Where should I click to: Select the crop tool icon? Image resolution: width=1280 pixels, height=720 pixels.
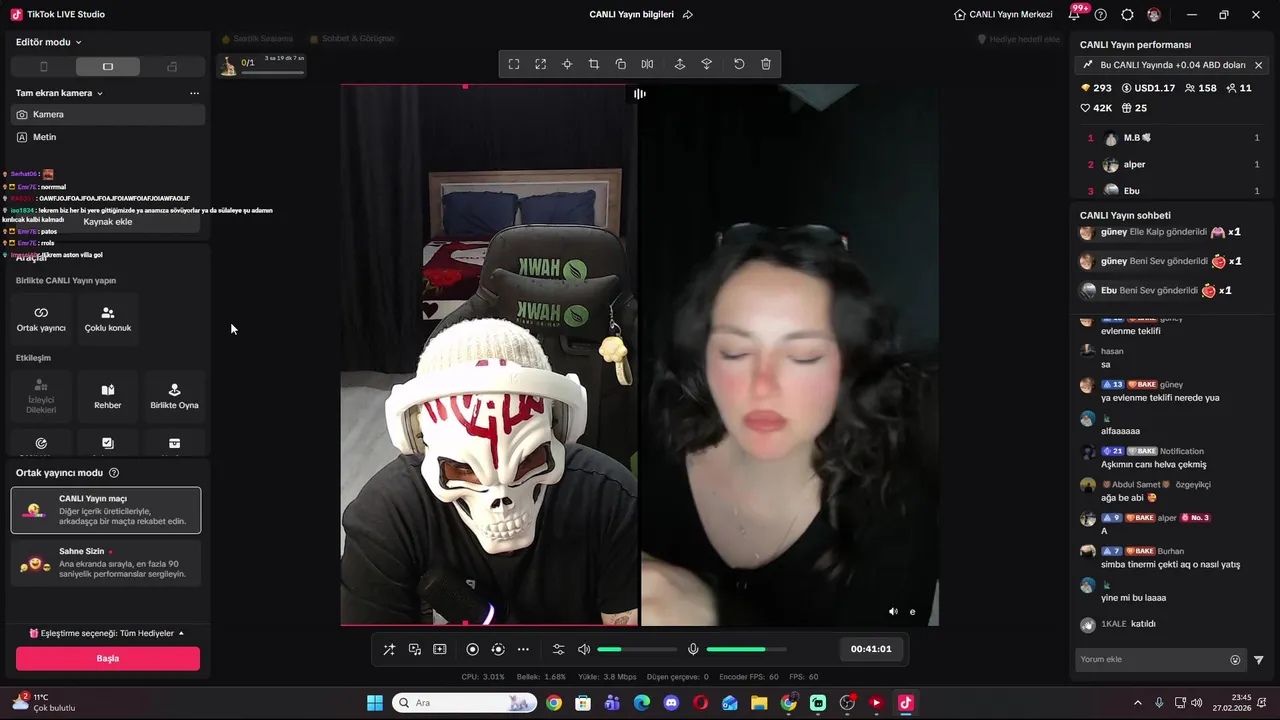click(x=594, y=64)
